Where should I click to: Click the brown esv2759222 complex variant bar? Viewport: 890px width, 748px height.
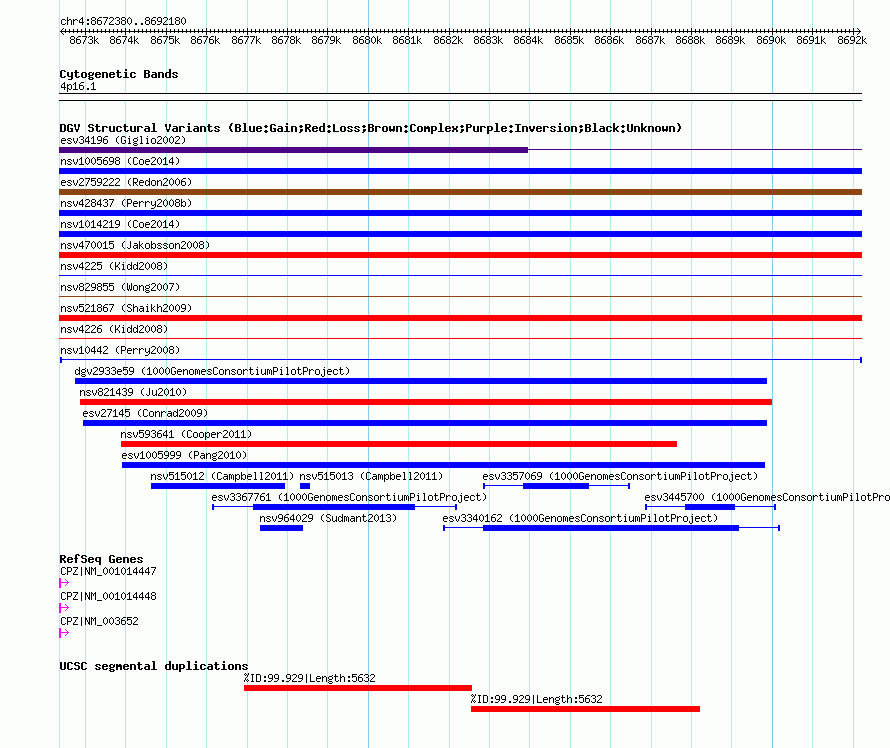[x=460, y=192]
